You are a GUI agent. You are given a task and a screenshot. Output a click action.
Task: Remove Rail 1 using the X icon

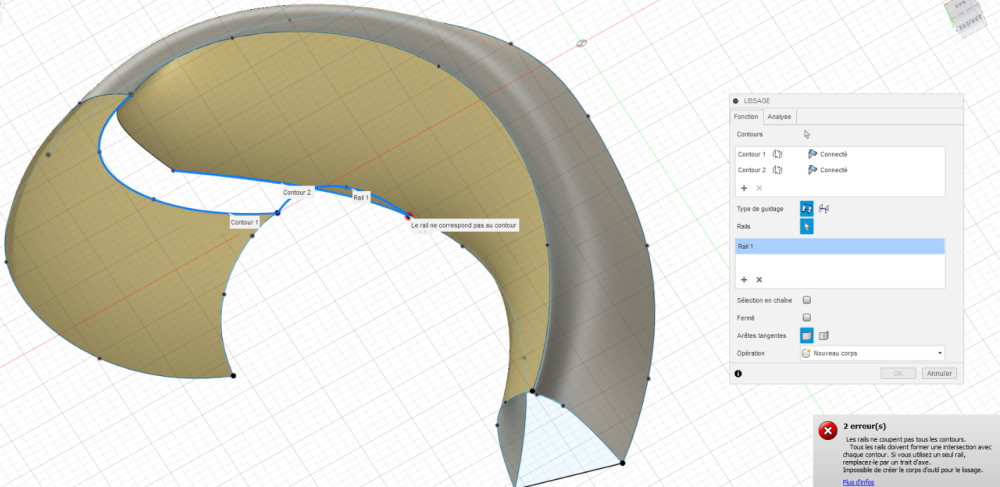(759, 280)
